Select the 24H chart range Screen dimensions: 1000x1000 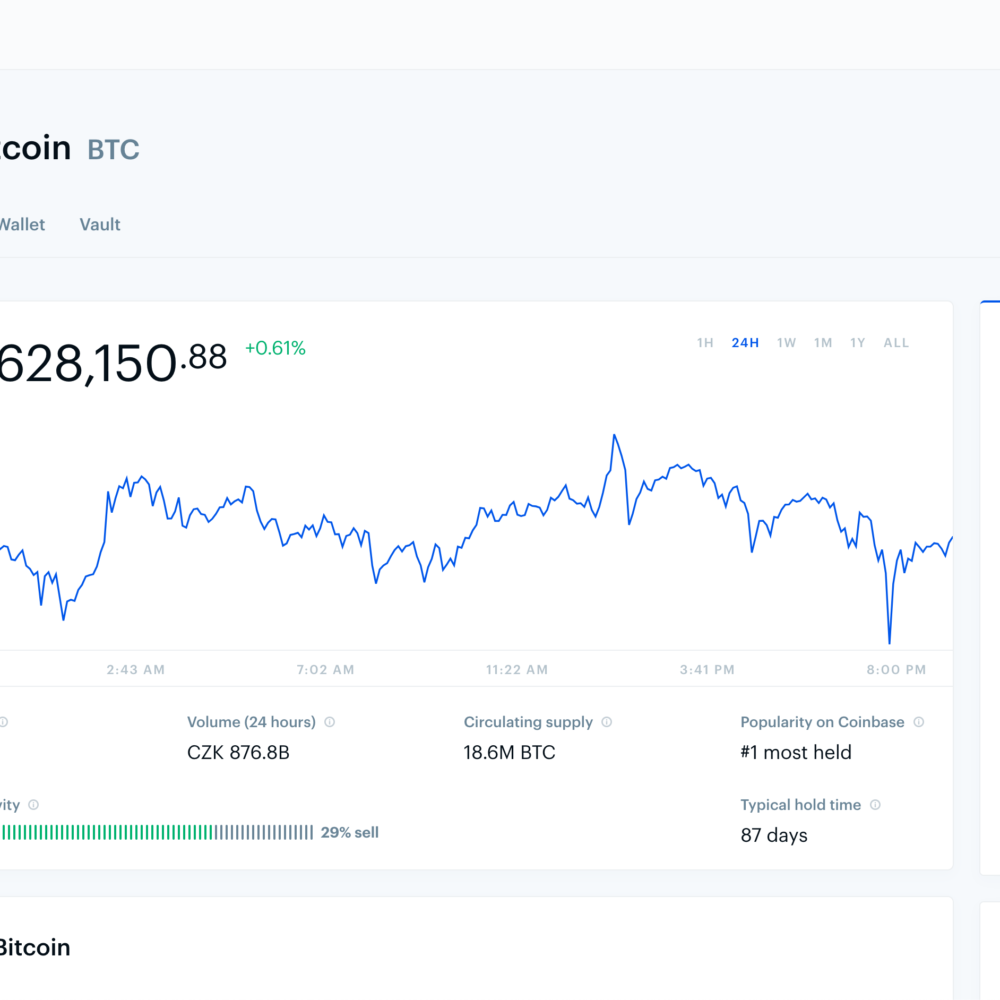pos(745,343)
